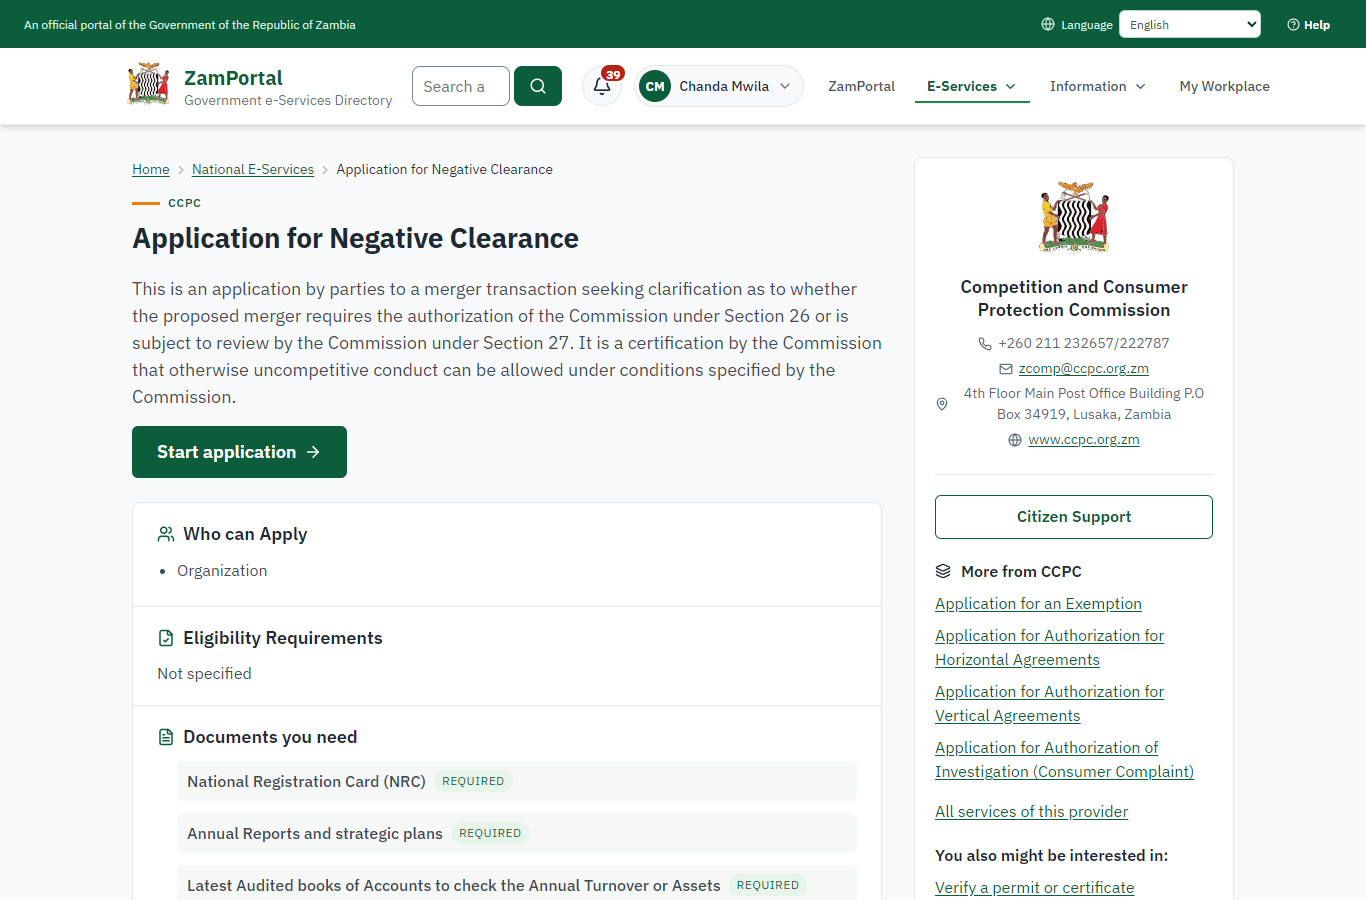Open the English language dropdown
The height and width of the screenshot is (900, 1366).
point(1190,24)
